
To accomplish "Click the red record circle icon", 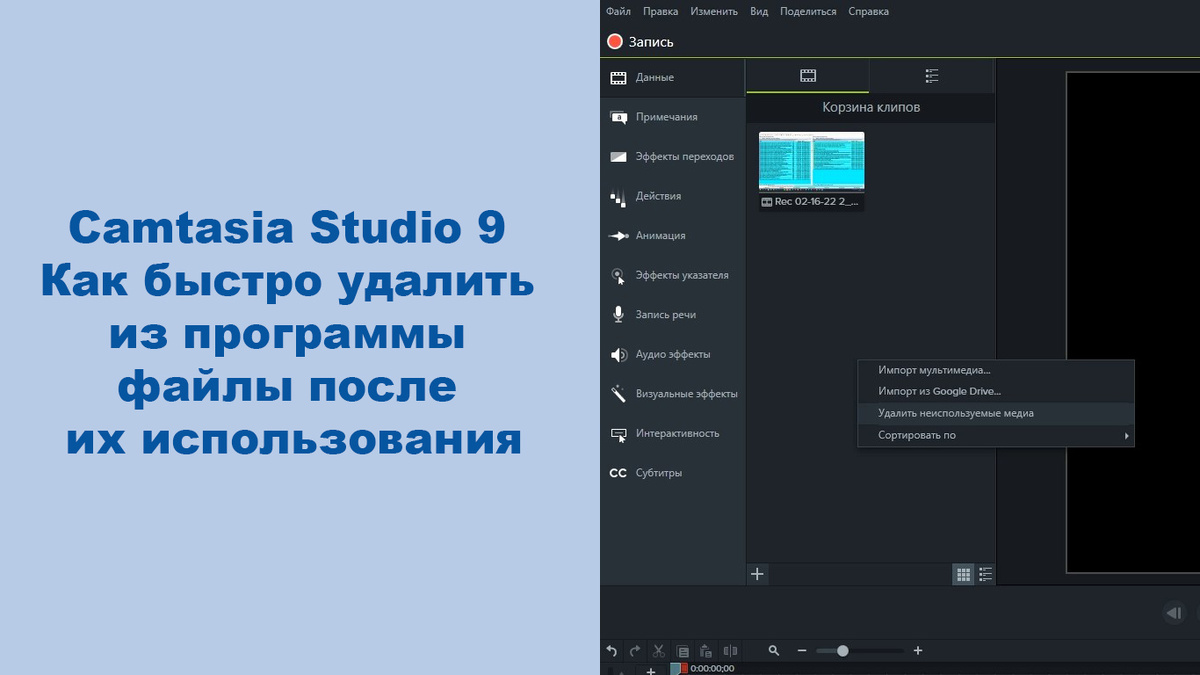I will (x=615, y=42).
